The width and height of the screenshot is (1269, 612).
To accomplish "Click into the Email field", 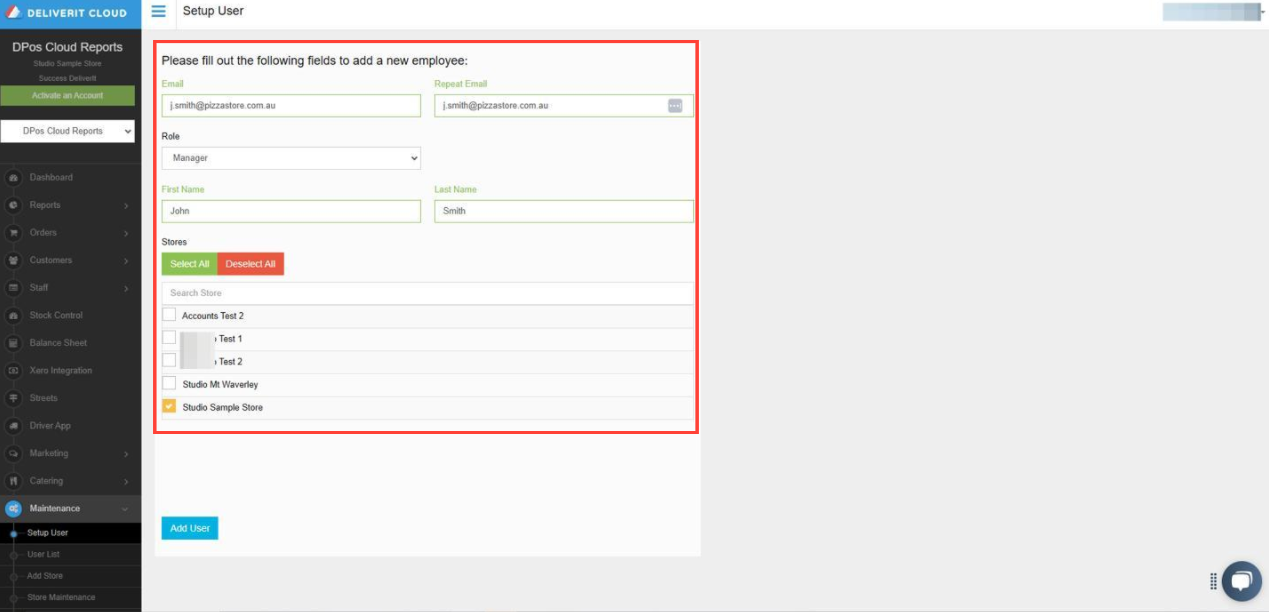I will click(x=291, y=105).
